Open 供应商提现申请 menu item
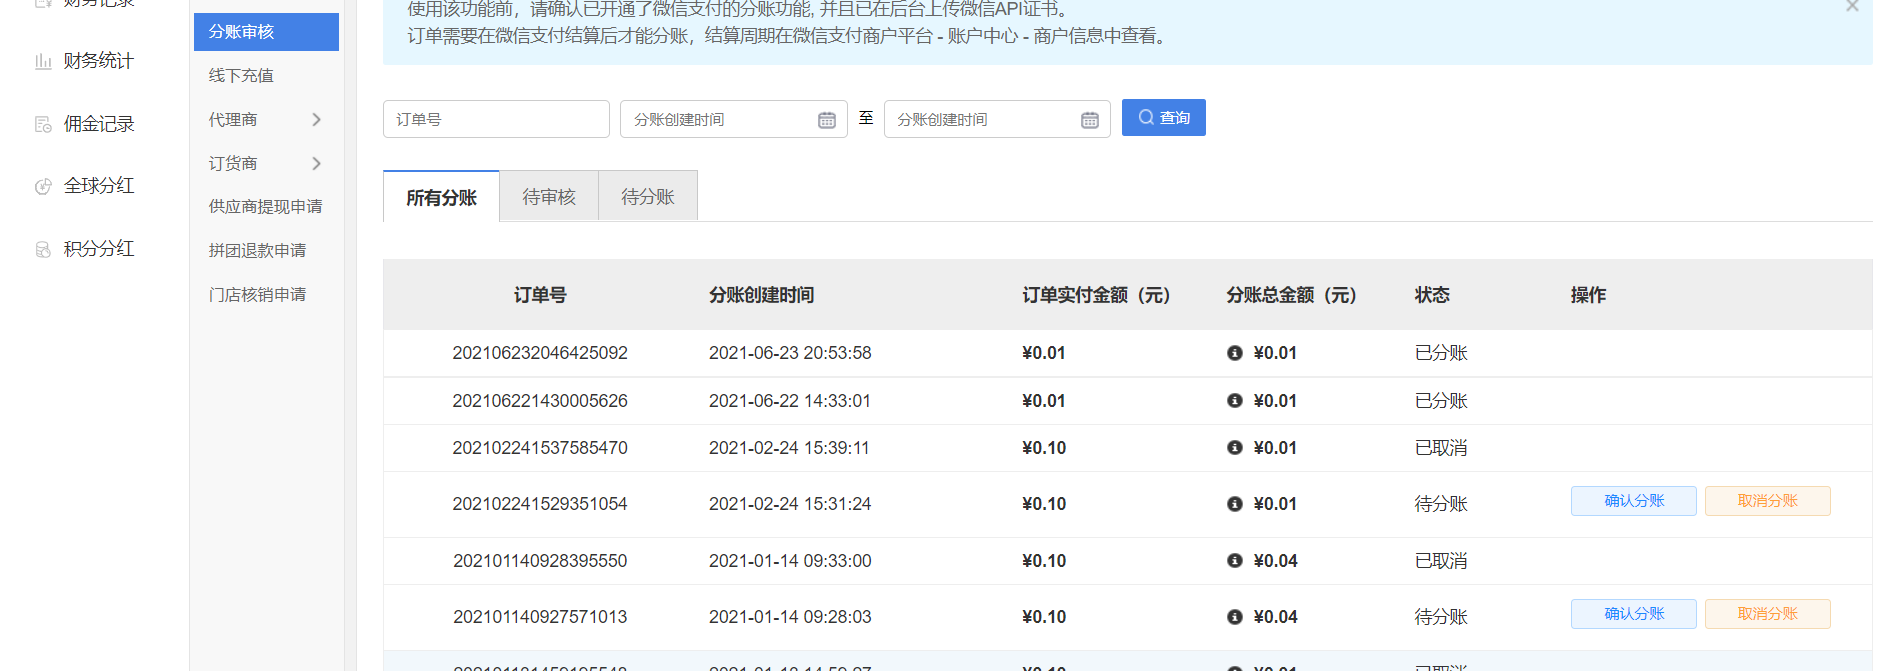 (x=265, y=207)
